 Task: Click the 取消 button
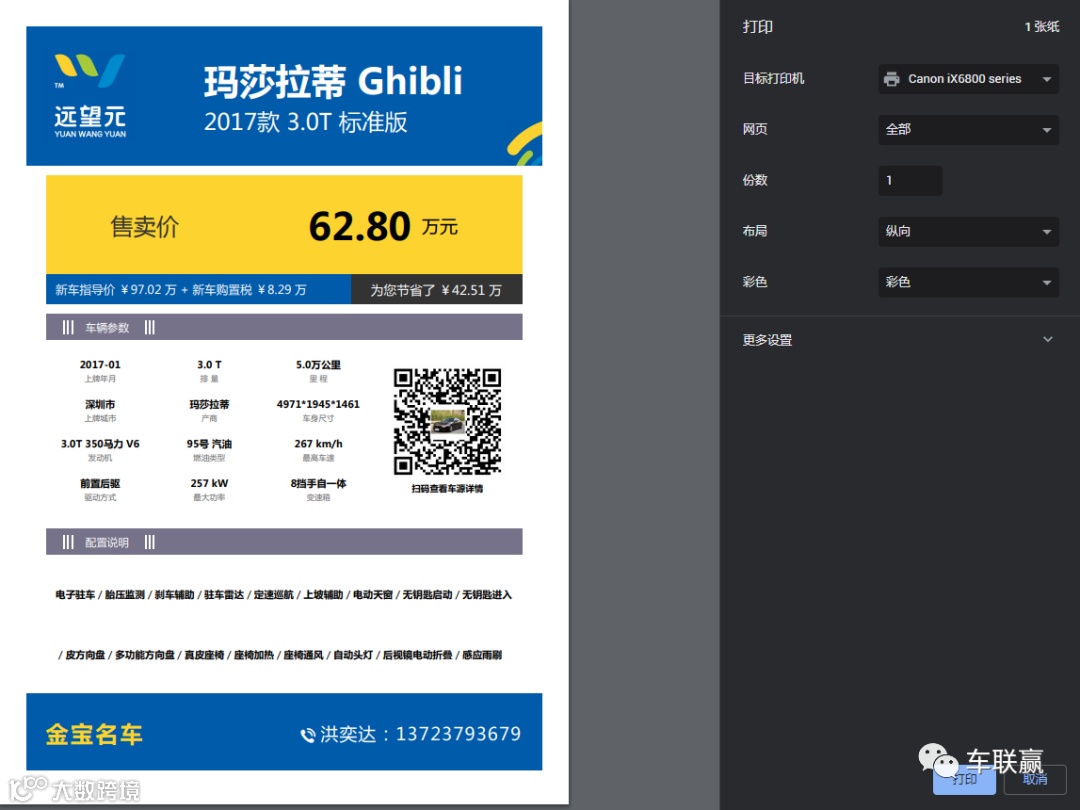1035,779
